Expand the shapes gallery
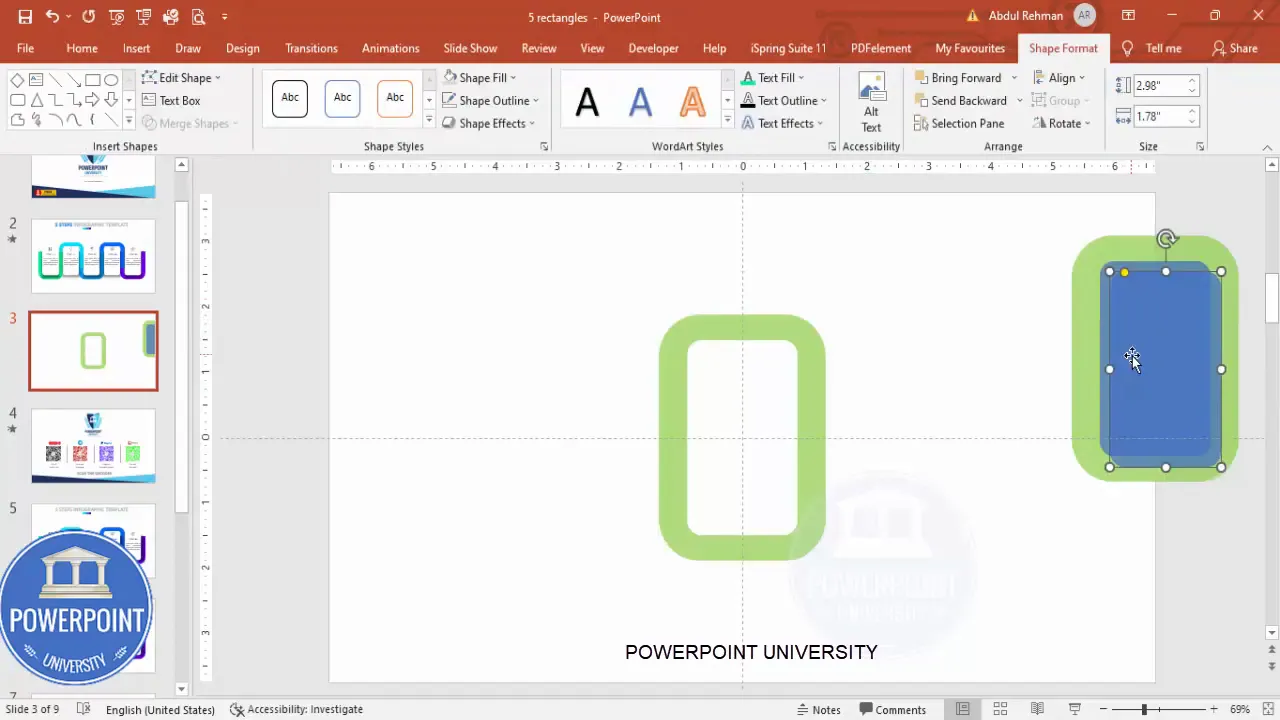The image size is (1280, 720). [128, 121]
